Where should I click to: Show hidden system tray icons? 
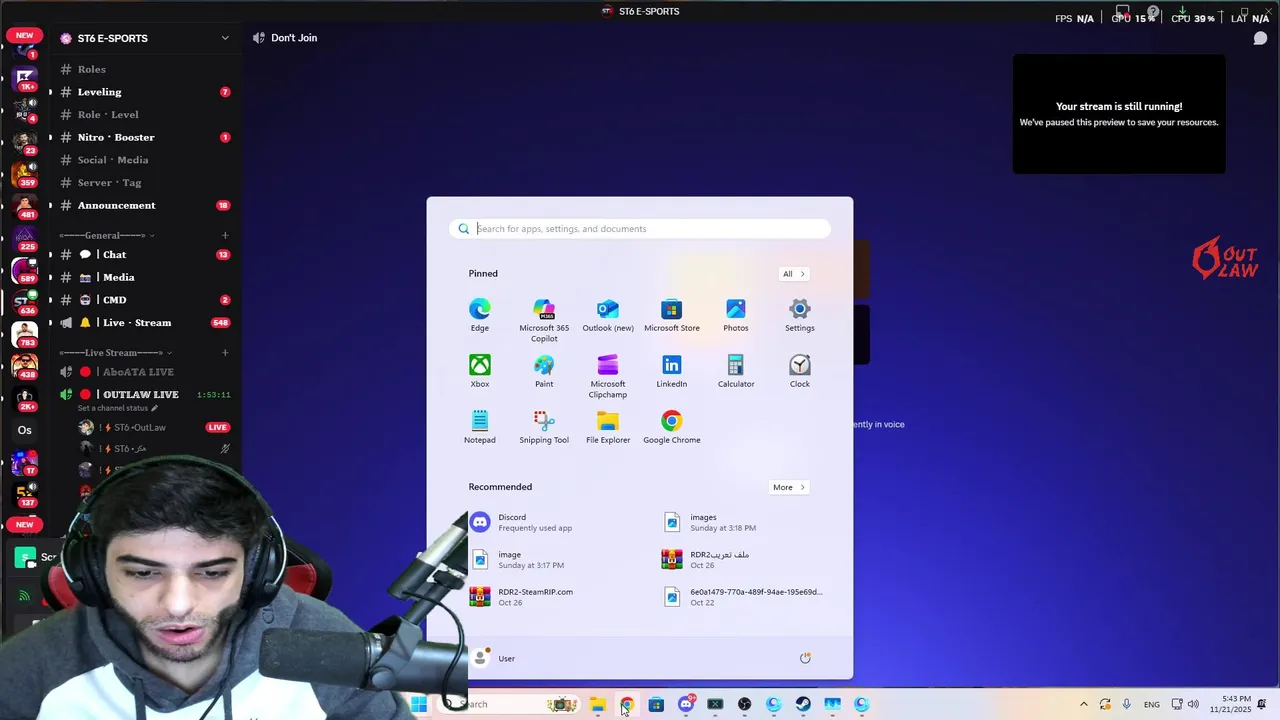click(x=1083, y=705)
